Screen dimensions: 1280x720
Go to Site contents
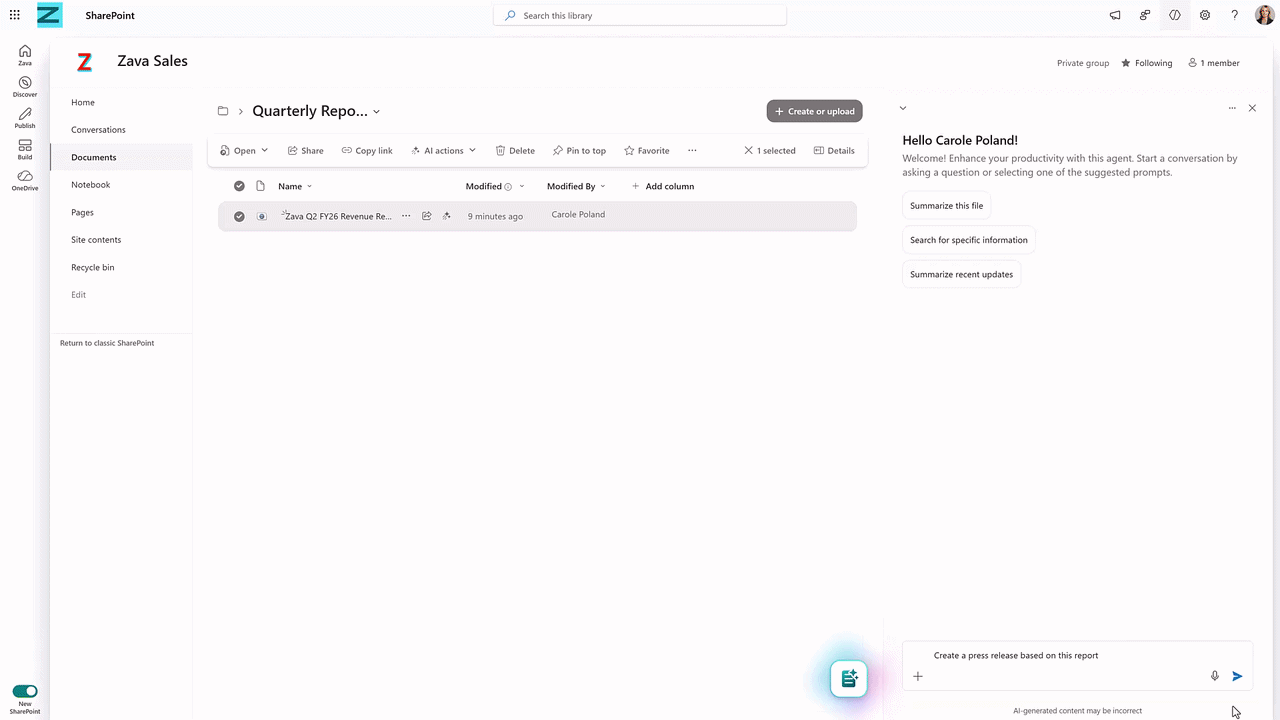tap(96, 239)
